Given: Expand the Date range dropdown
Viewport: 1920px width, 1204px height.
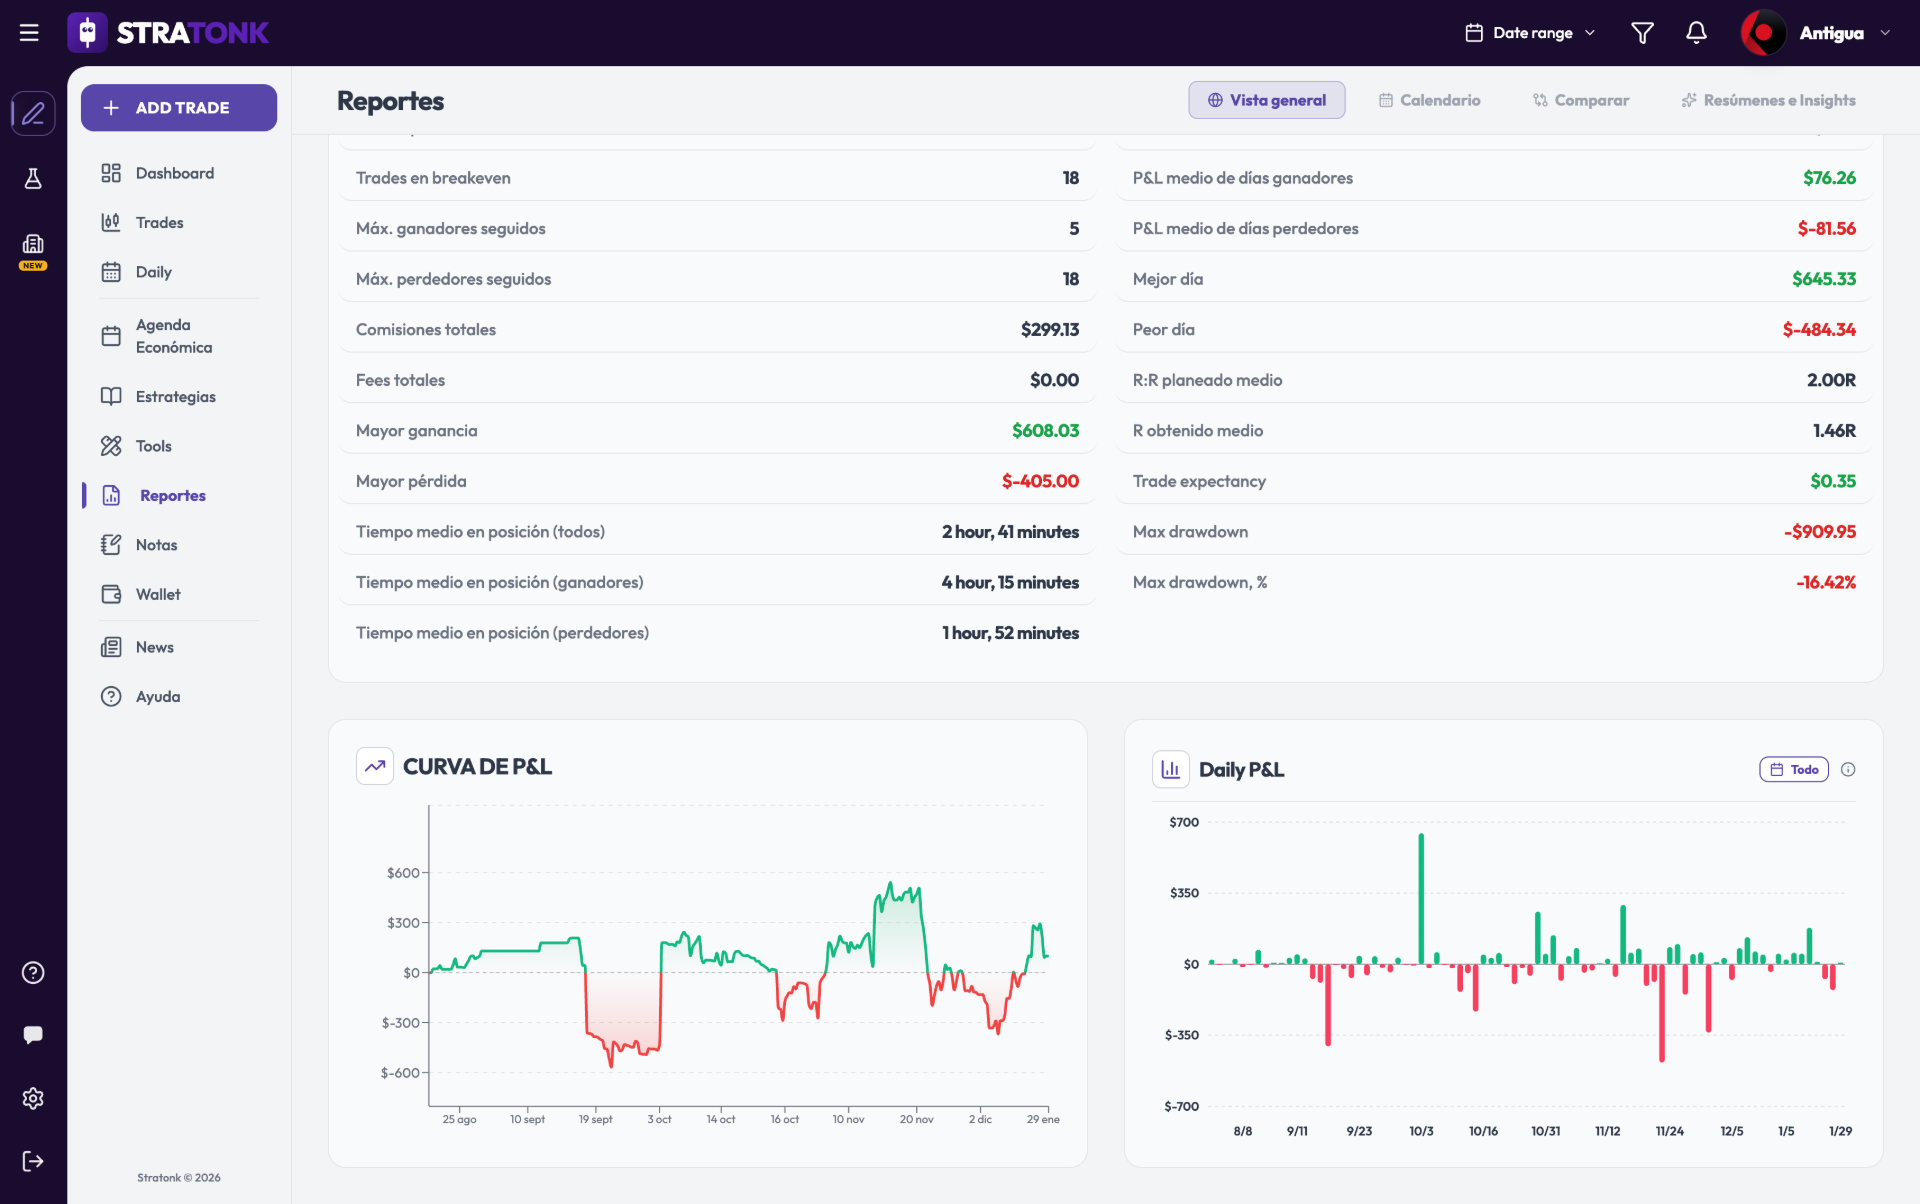Looking at the screenshot, I should click(x=1529, y=33).
